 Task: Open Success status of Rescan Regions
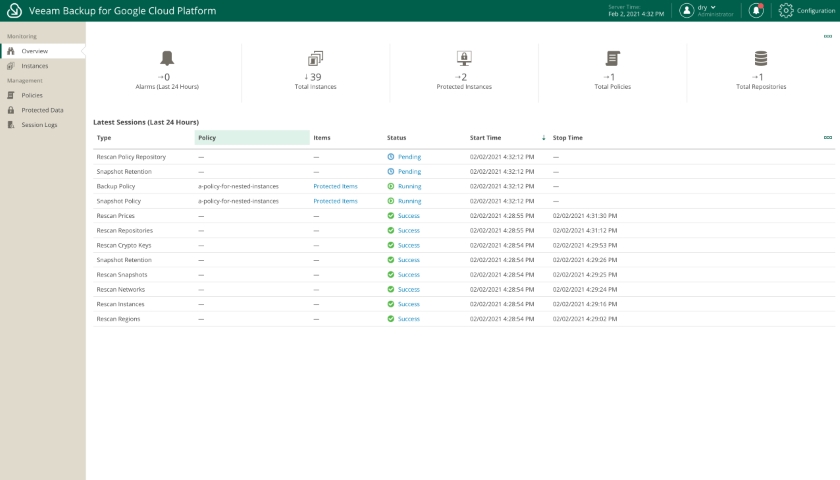(x=409, y=319)
